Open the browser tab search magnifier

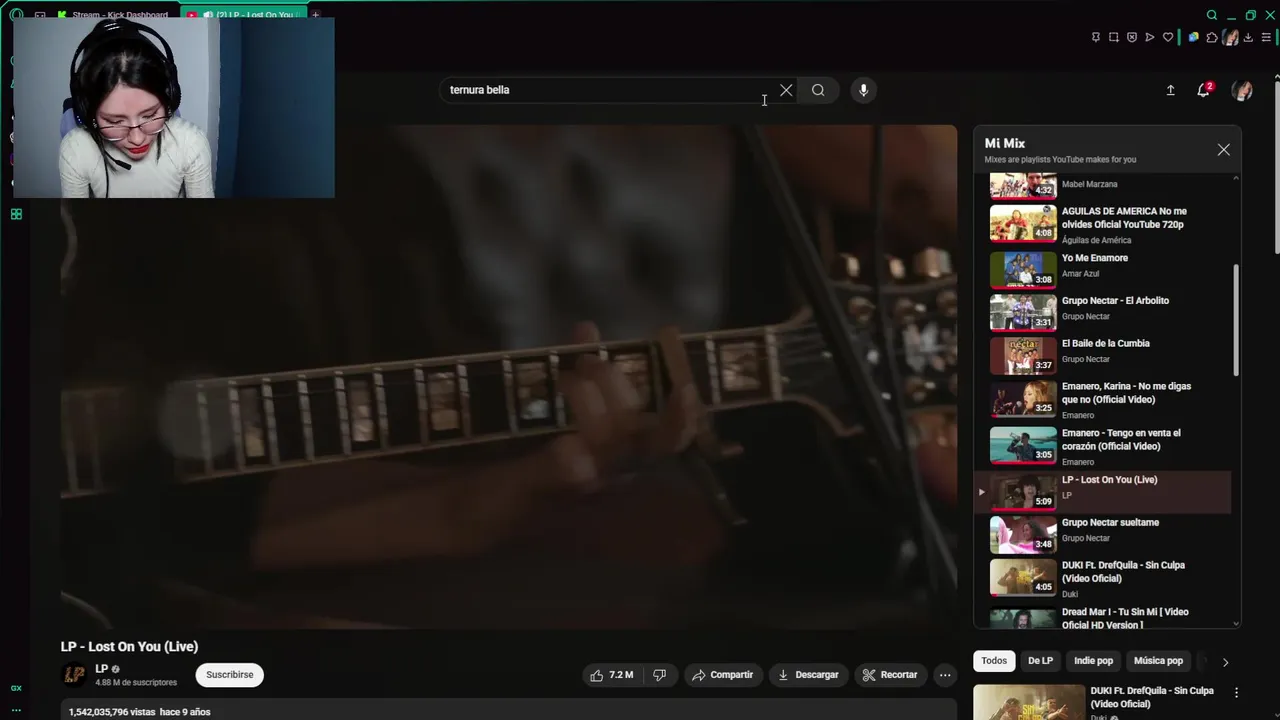coord(1212,15)
